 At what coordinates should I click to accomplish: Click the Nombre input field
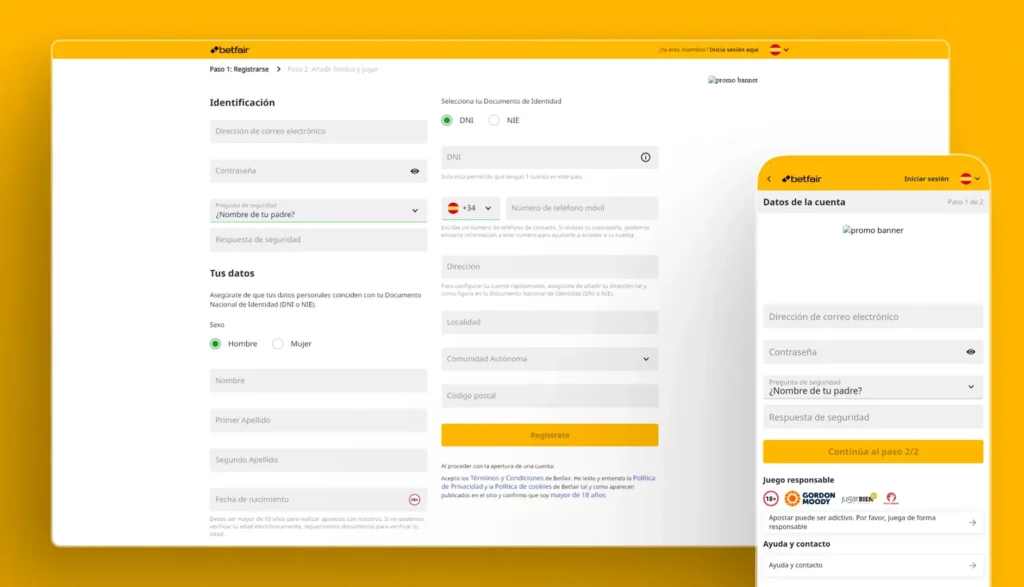coord(318,381)
